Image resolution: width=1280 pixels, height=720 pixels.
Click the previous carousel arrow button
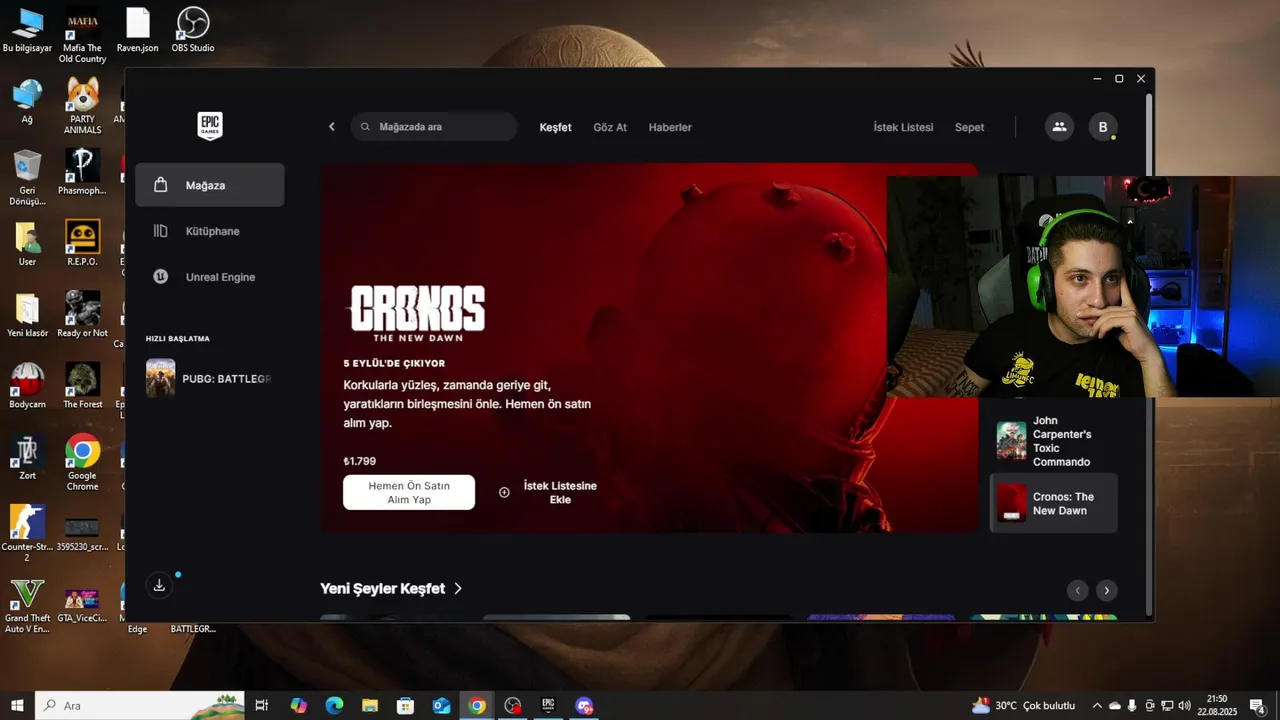[x=1077, y=590]
